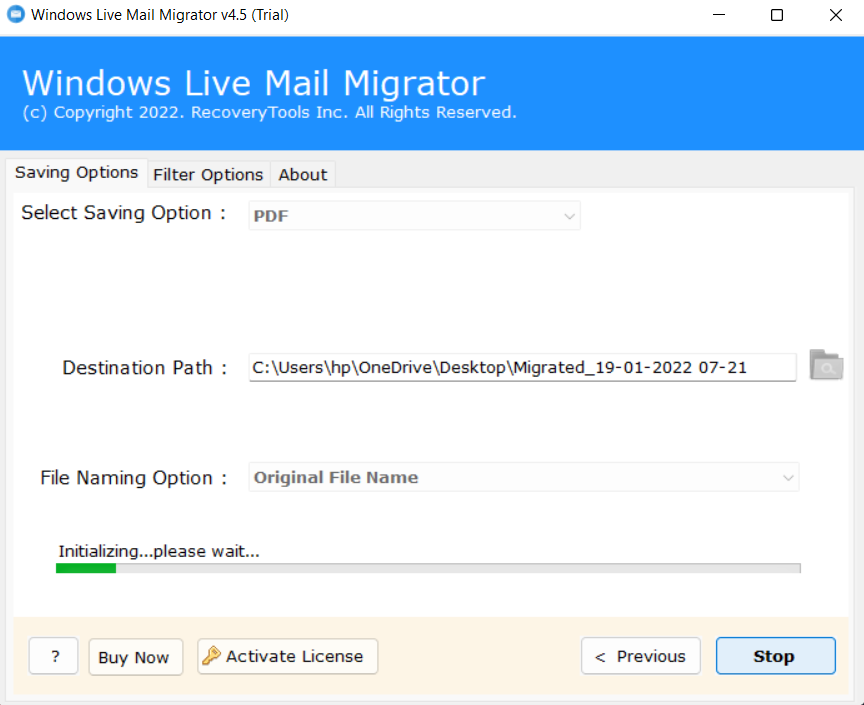Open the Filter Options tab
This screenshot has height=705, width=864.
click(x=208, y=175)
